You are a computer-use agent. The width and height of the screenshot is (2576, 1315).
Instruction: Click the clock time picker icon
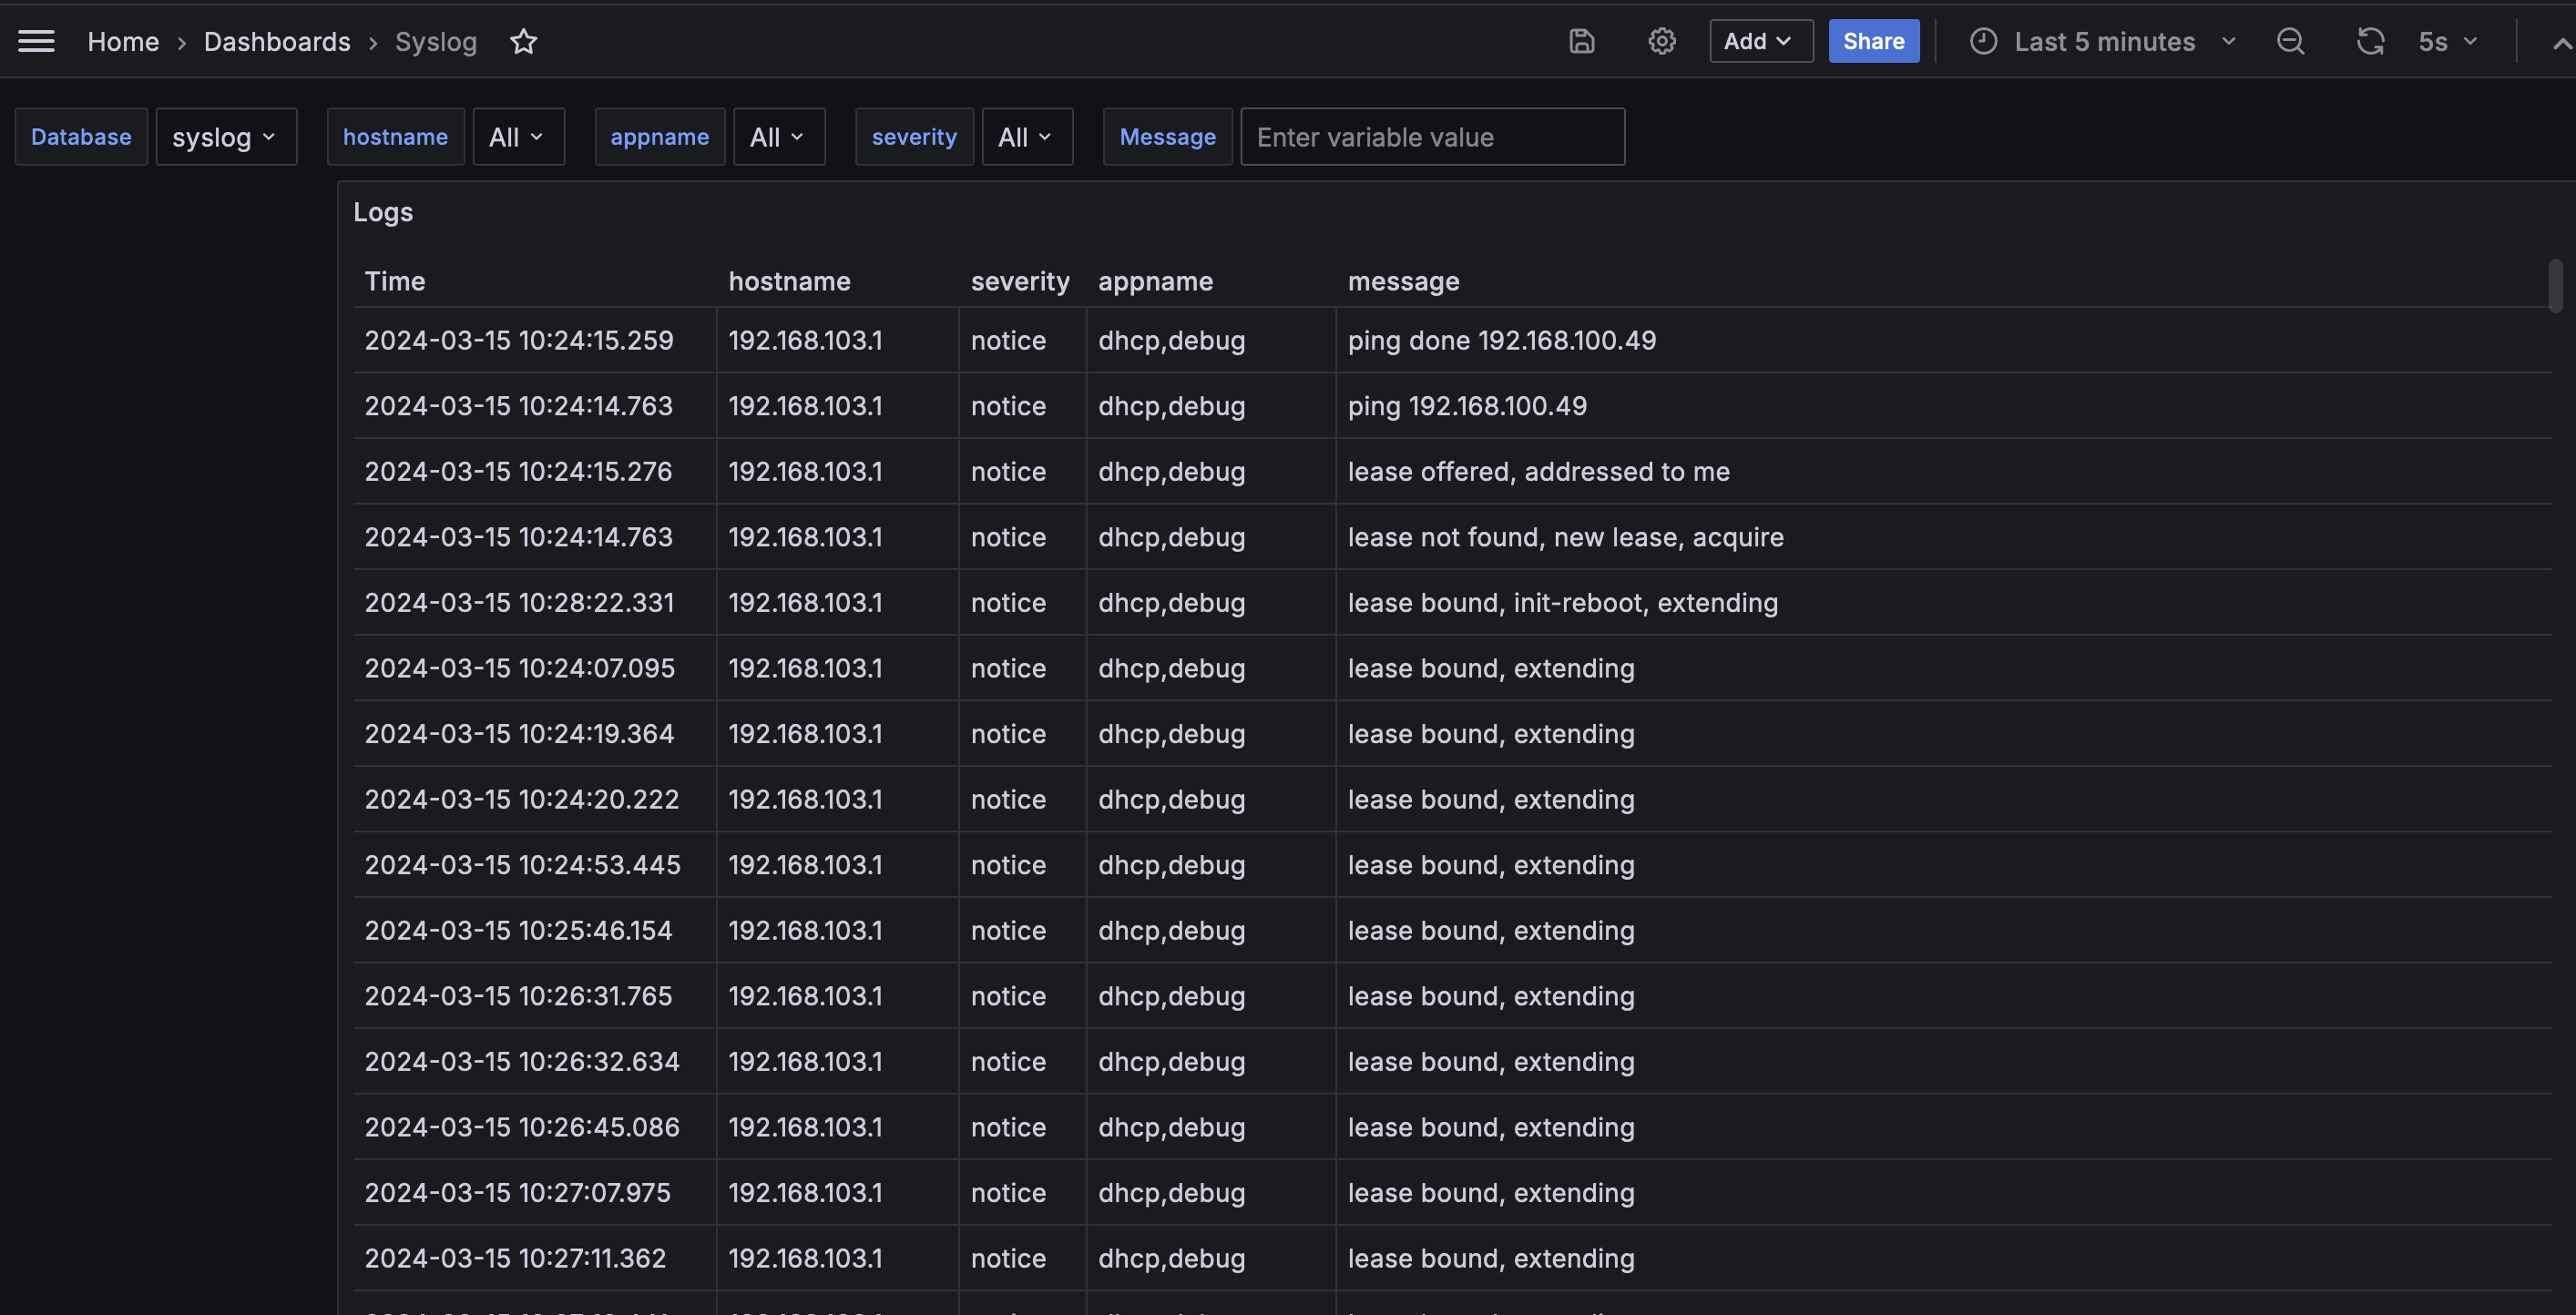pos(1983,41)
